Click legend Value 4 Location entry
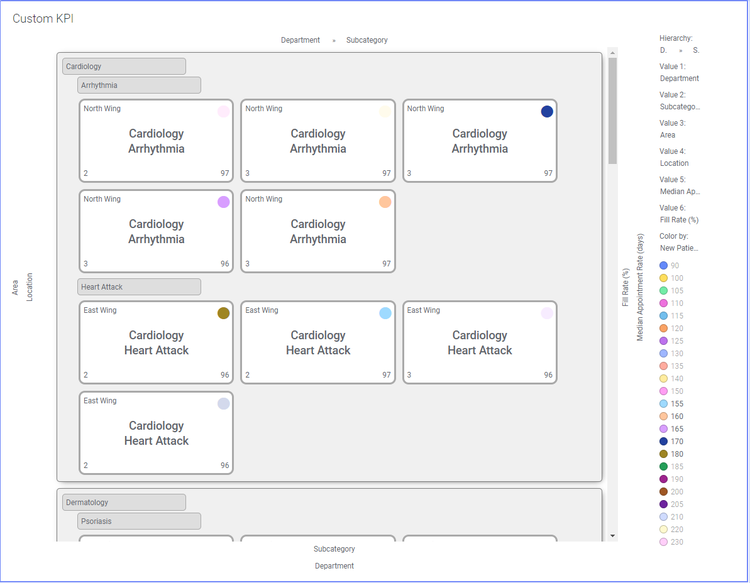 point(674,163)
